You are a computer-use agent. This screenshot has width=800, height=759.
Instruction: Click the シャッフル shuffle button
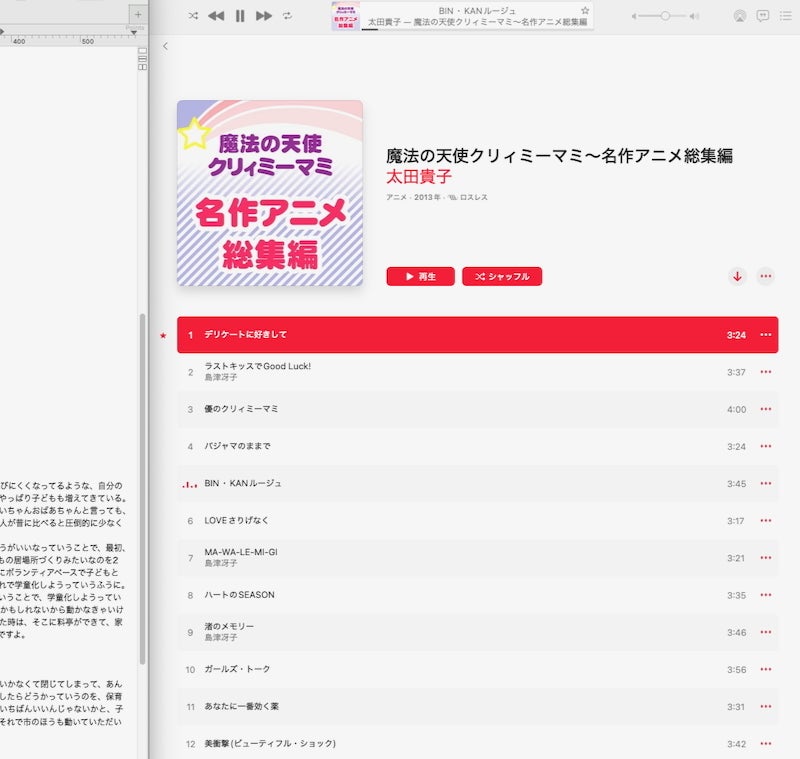(x=502, y=276)
